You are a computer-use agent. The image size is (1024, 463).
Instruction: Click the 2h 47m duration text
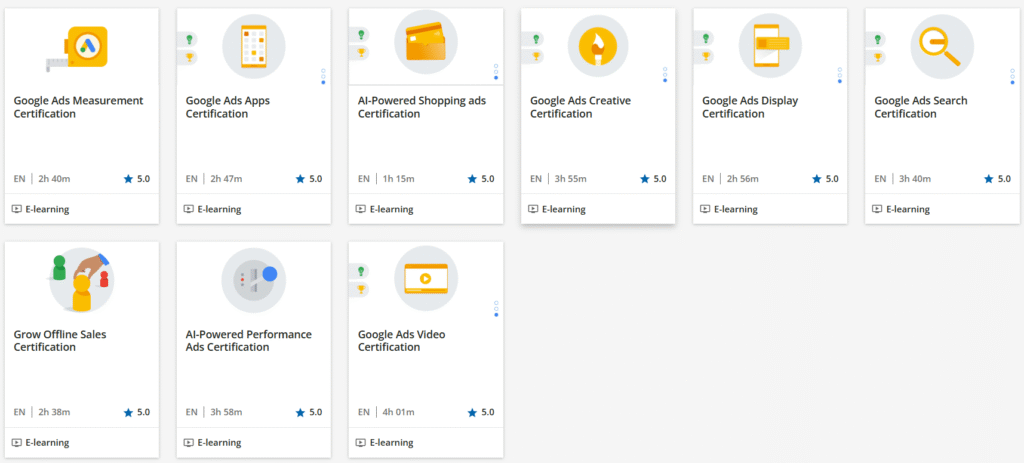click(227, 179)
